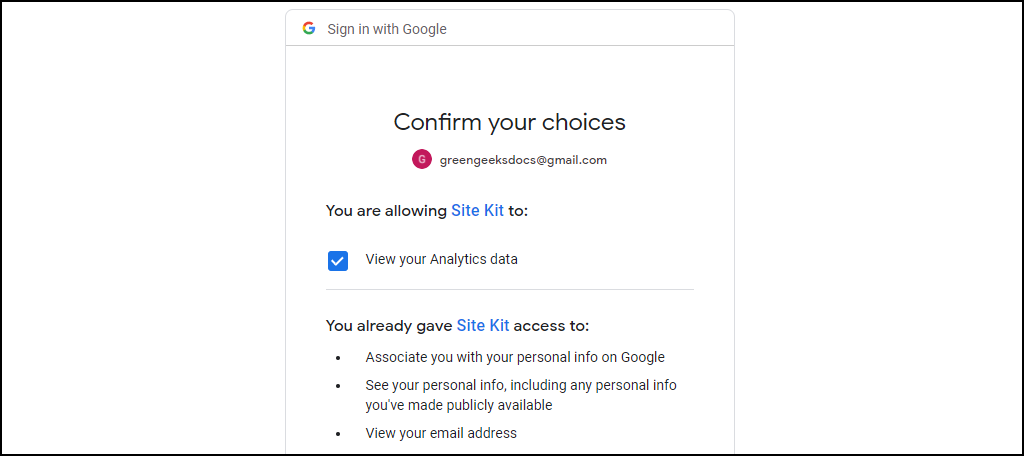The image size is (1024, 456).
Task: Click bullet beside View your email address
Action: 338,434
